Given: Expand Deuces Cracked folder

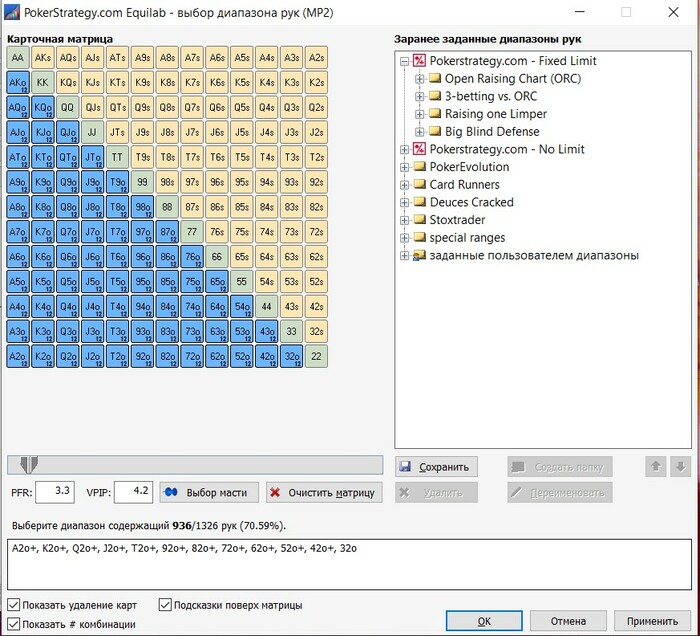Looking at the screenshot, I should (404, 203).
